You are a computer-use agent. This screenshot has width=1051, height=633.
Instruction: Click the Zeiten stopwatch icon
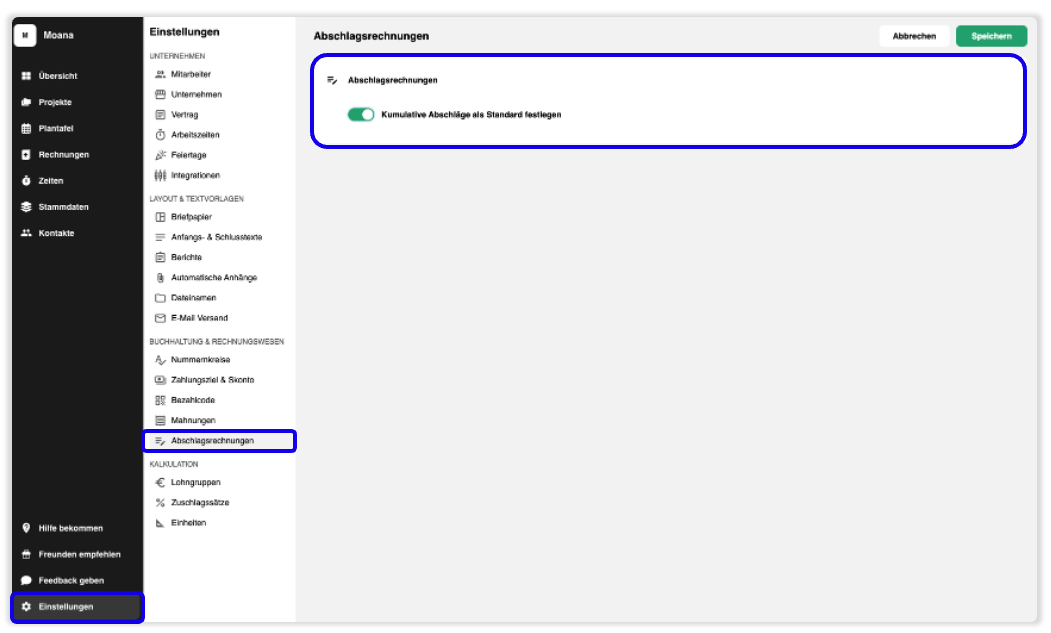point(26,180)
